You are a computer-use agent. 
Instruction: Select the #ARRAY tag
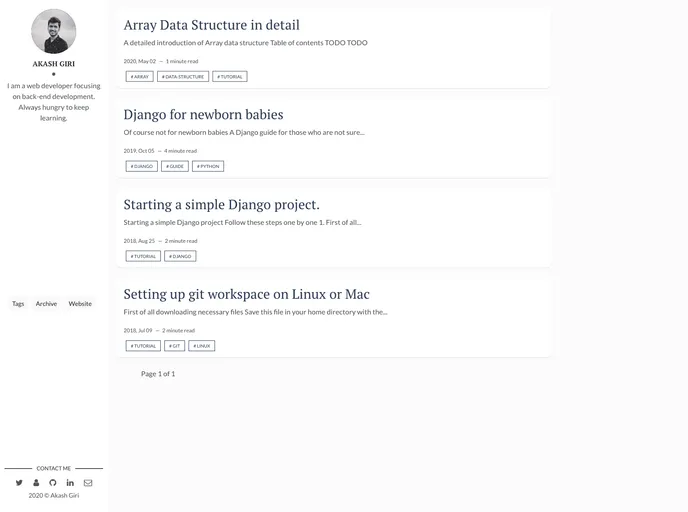[140, 76]
